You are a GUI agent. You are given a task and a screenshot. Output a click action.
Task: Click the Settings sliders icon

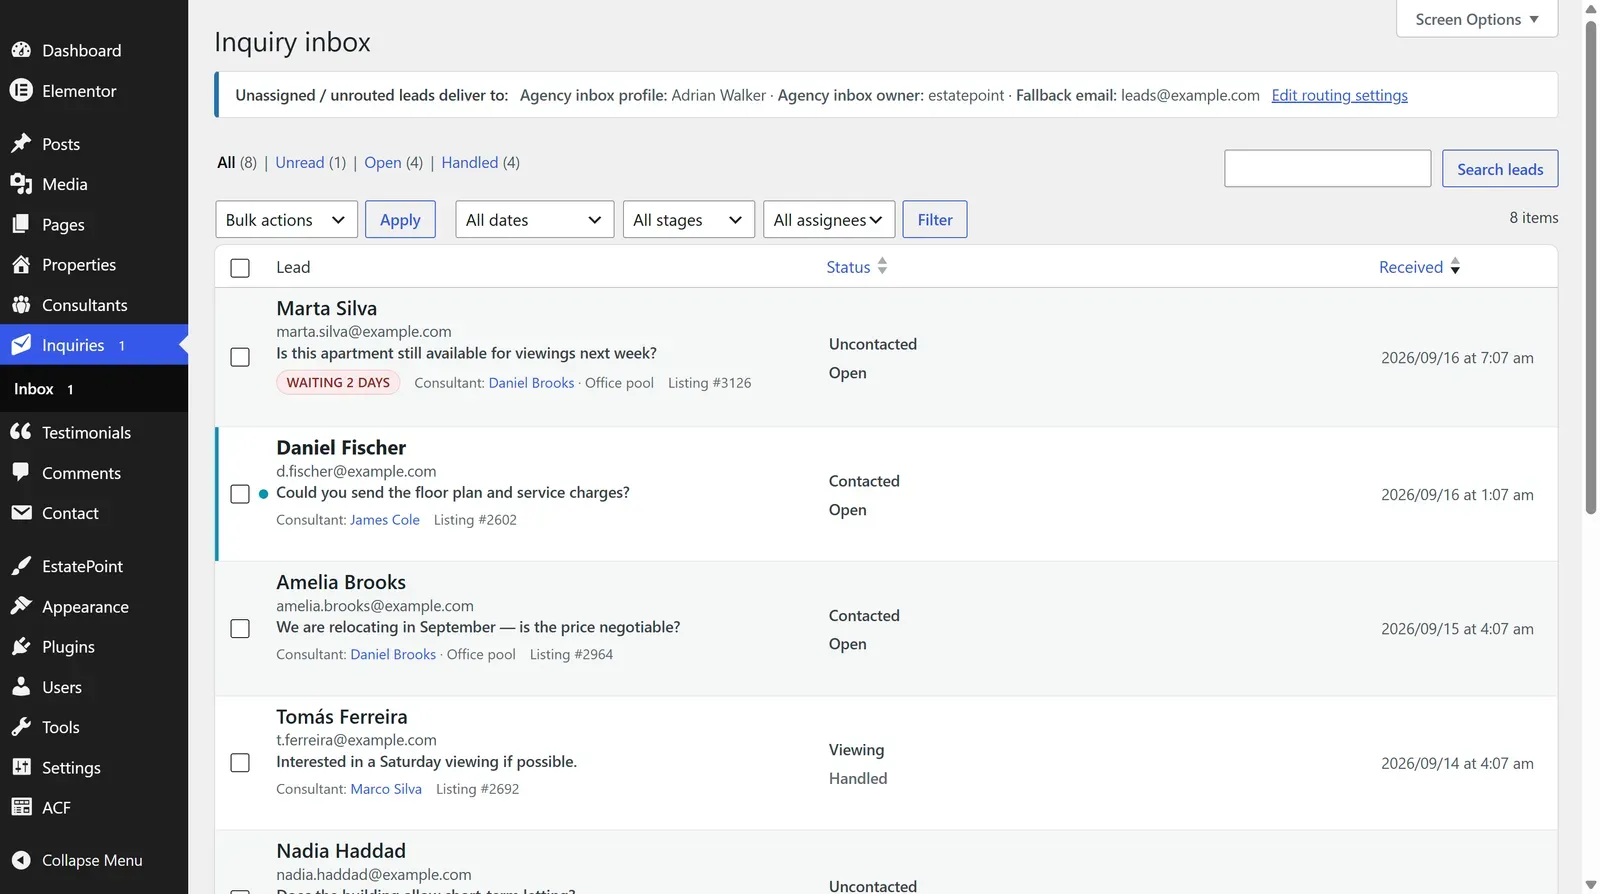click(x=21, y=767)
